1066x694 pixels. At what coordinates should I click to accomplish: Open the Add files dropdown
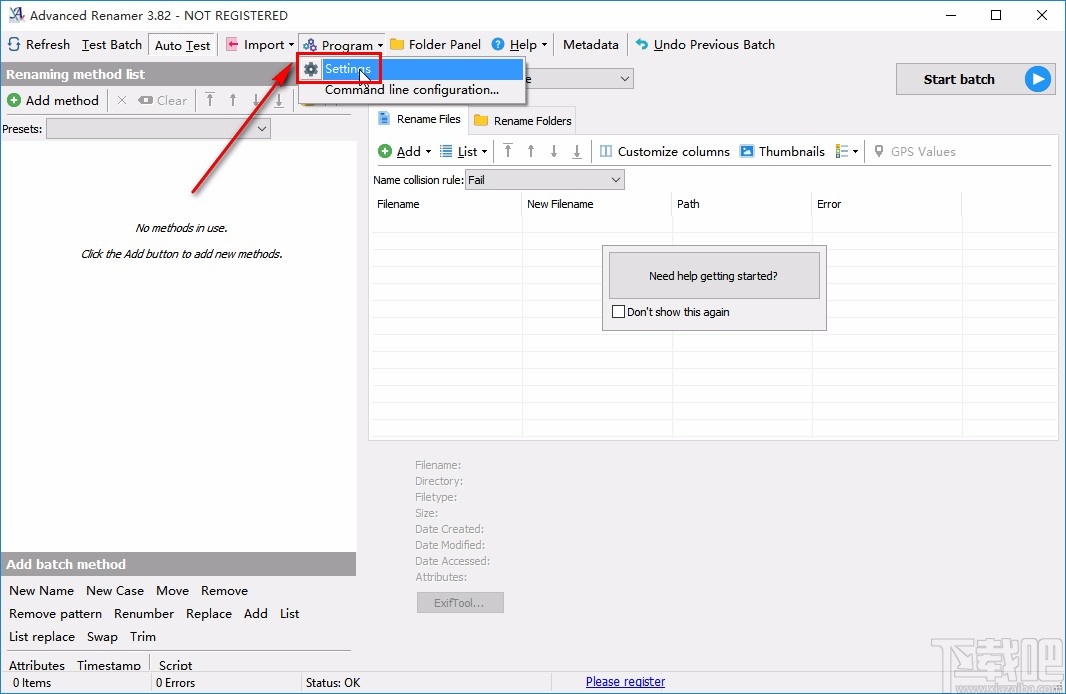pyautogui.click(x=405, y=152)
